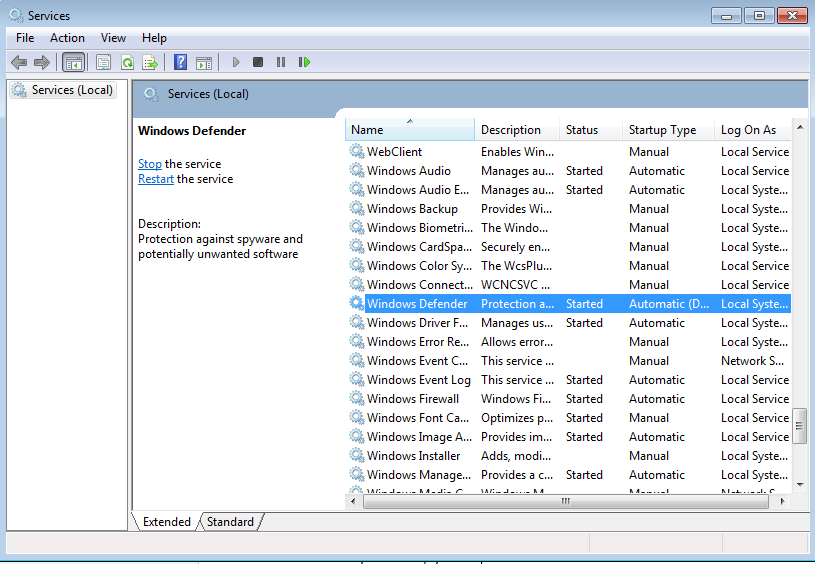Toggle the Show/Hide Console Tree icon

click(x=73, y=62)
